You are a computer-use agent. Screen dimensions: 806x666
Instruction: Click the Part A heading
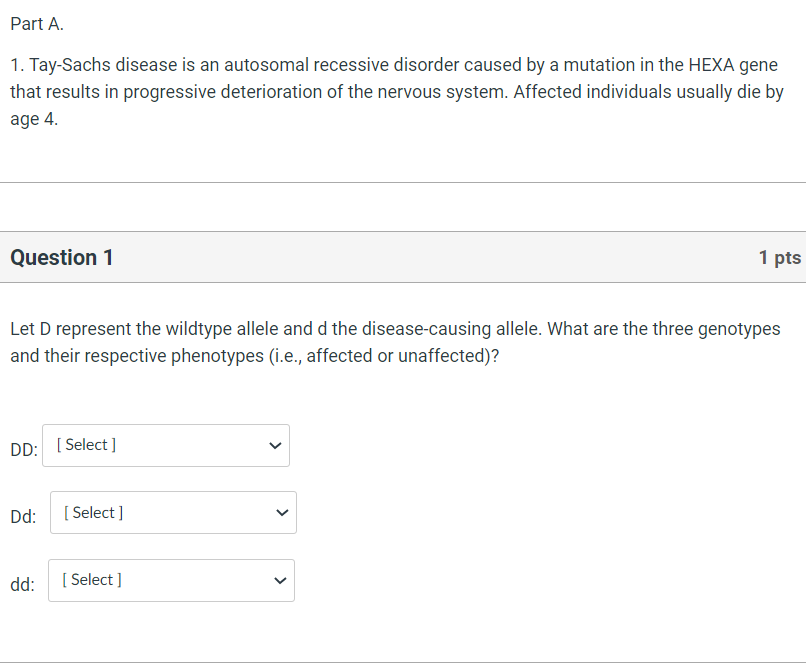(x=36, y=23)
